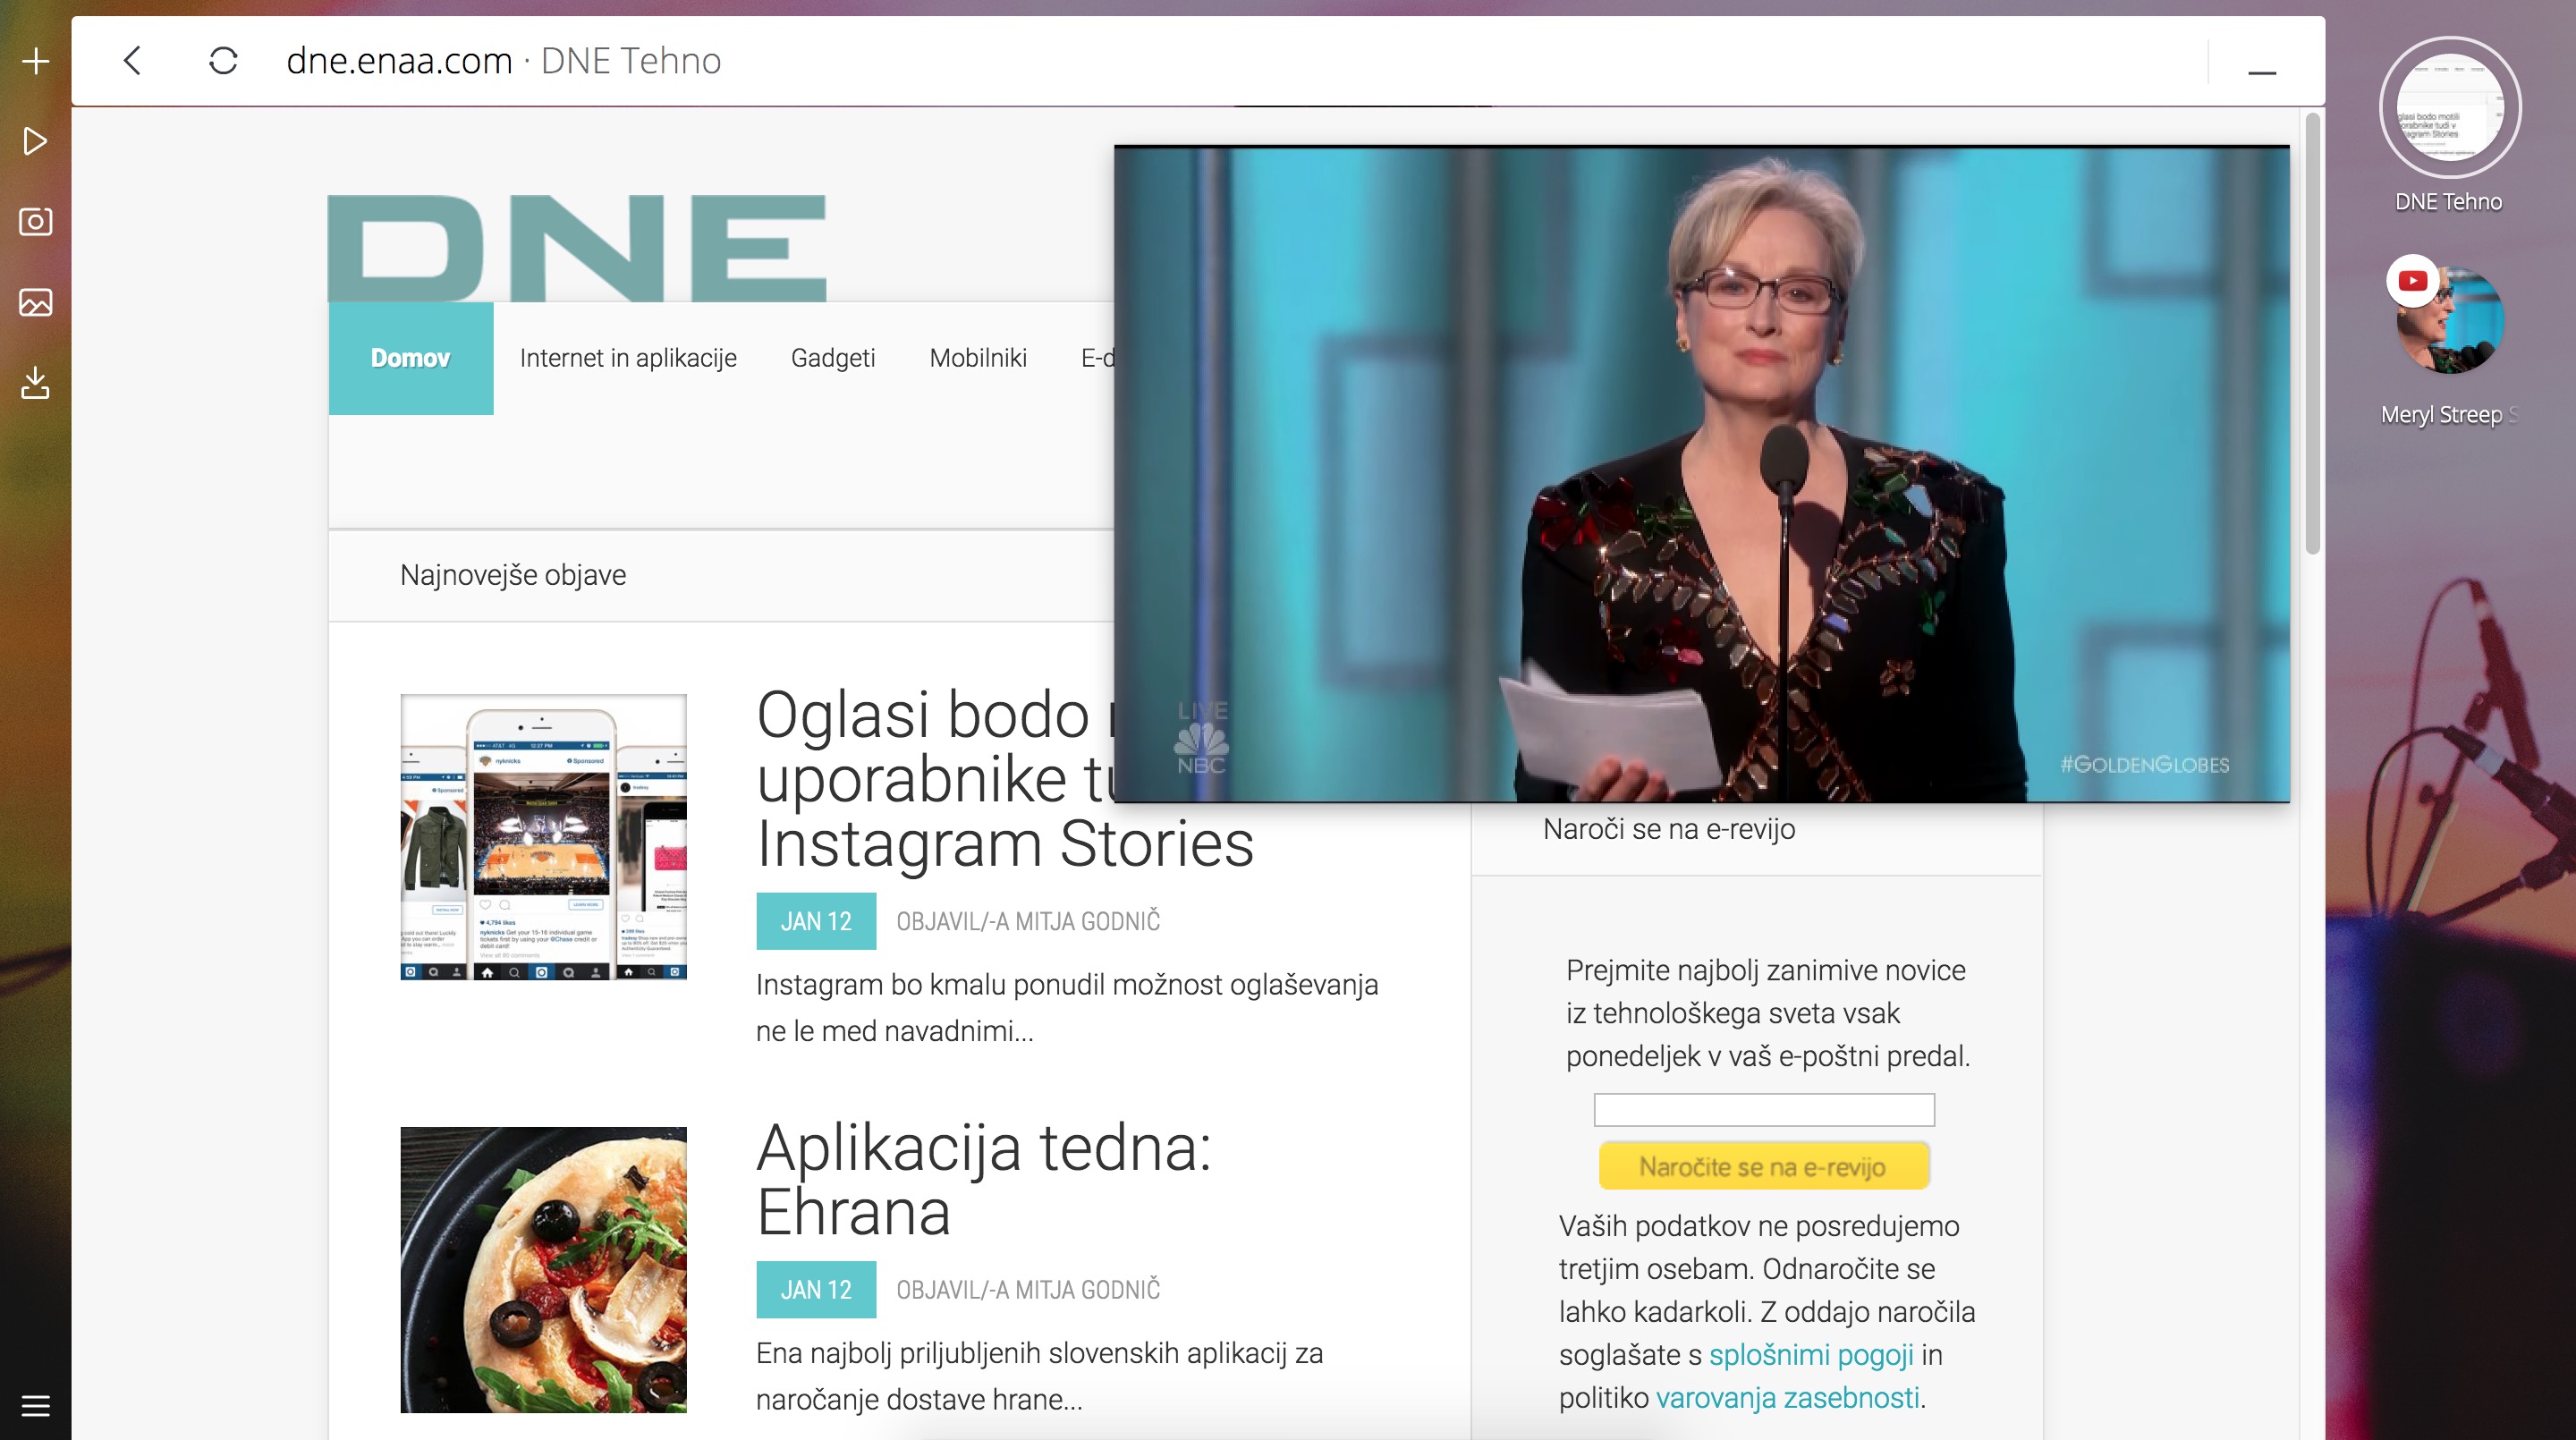Click the Naročite se na e-revijo button
Viewport: 2576px width, 1440px height.
coord(1764,1166)
